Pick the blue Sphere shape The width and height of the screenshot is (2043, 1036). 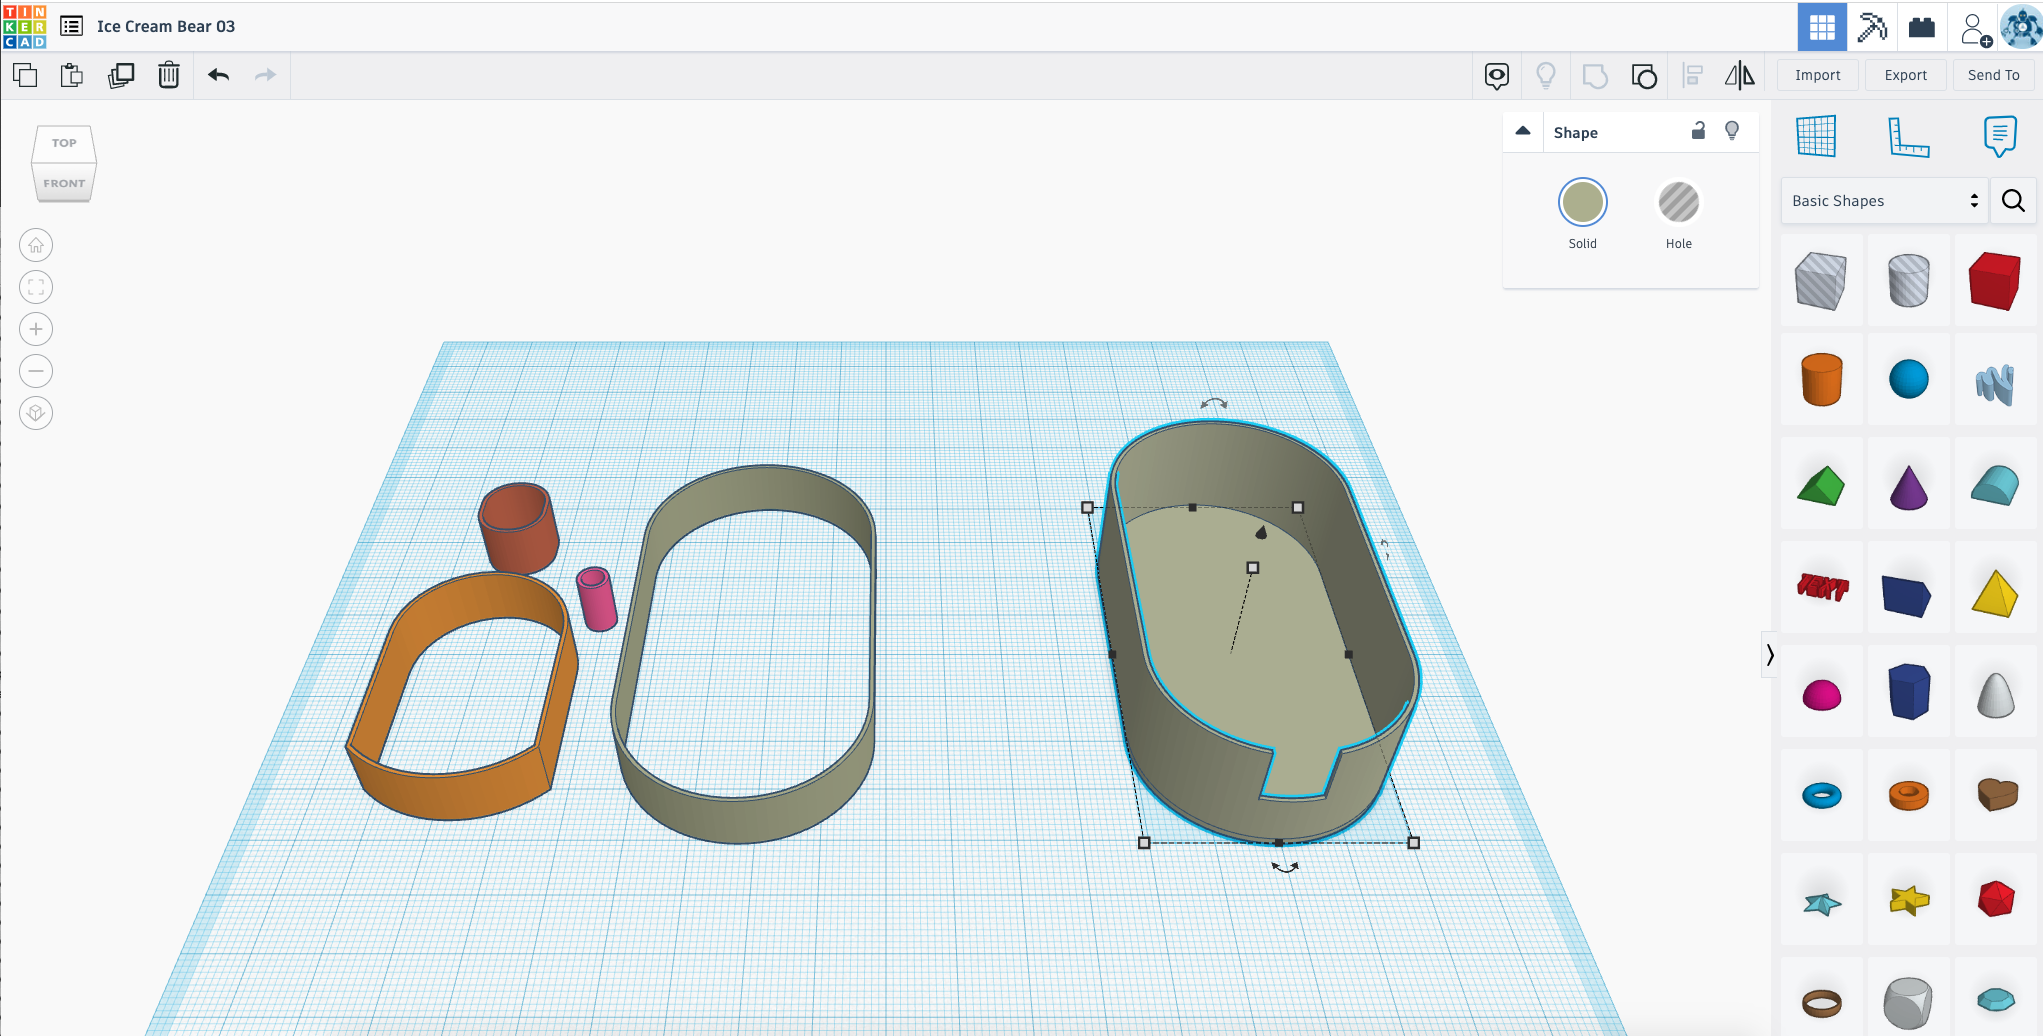pos(1908,380)
